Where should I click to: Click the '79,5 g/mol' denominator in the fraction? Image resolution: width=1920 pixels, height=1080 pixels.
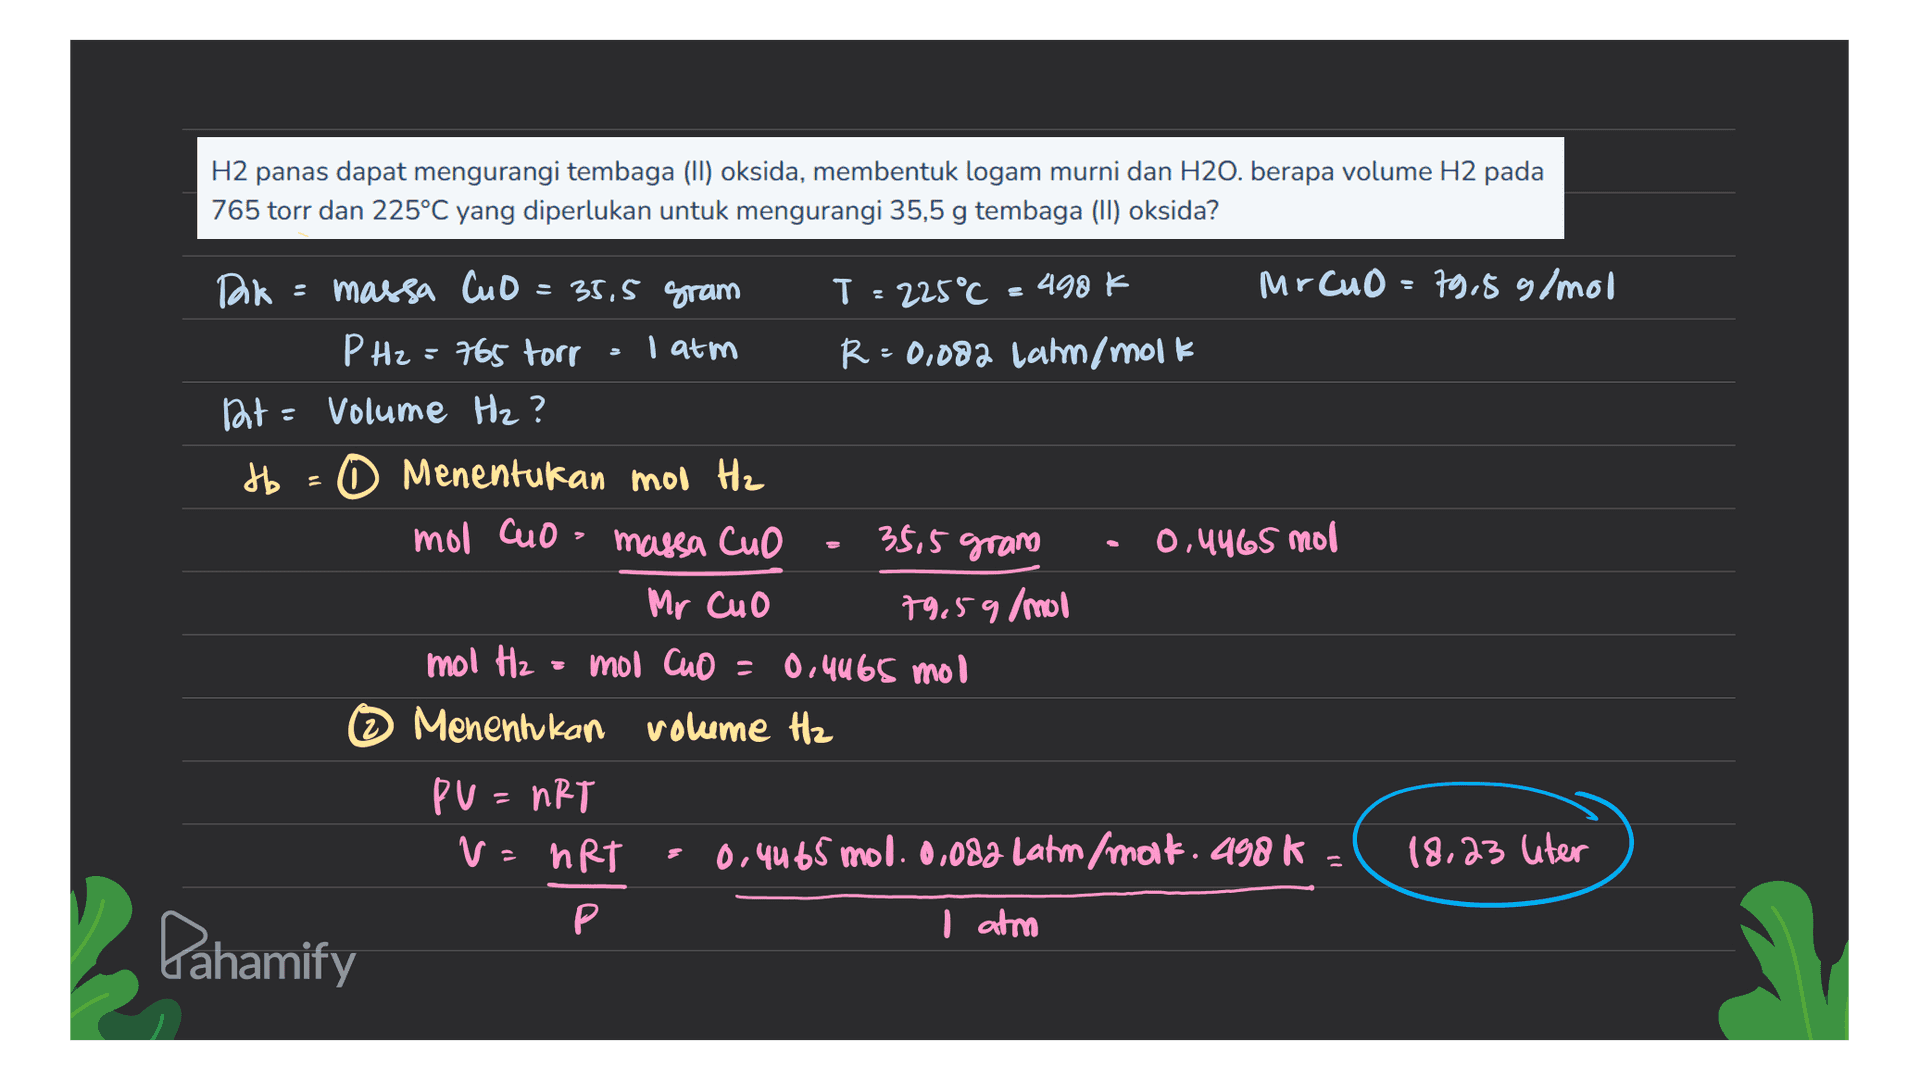coord(985,606)
